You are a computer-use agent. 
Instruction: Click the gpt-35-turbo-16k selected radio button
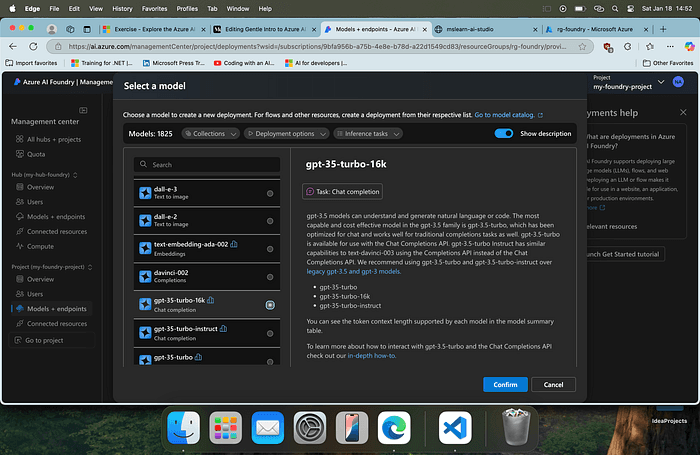tap(270, 305)
